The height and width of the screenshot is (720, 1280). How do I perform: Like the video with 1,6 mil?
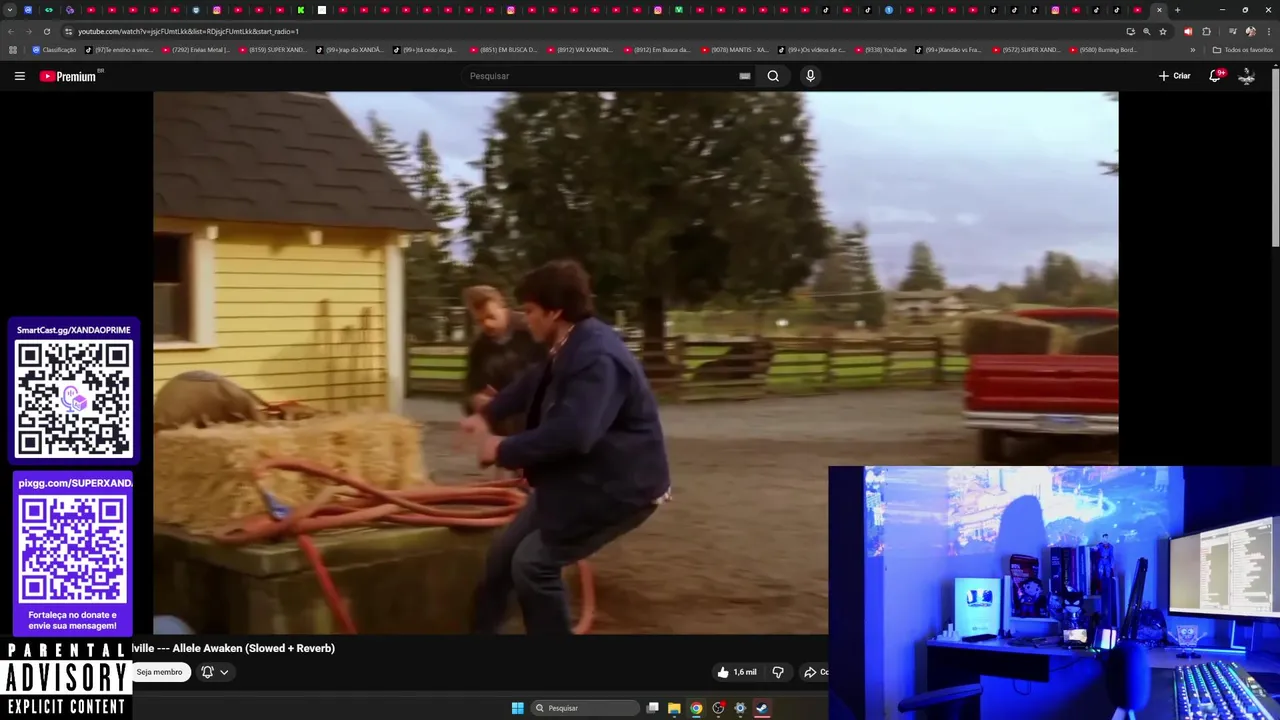(737, 672)
